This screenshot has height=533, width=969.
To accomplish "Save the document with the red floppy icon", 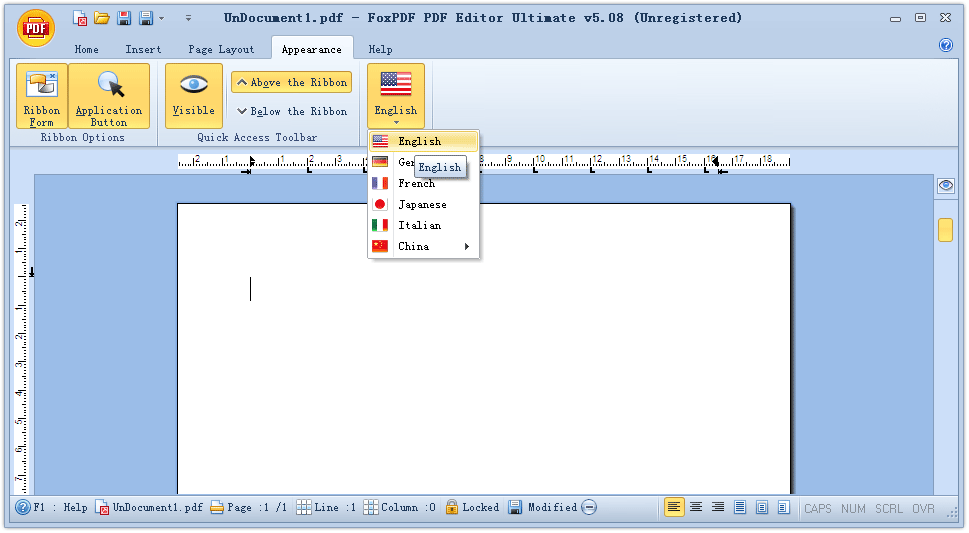I will [124, 19].
